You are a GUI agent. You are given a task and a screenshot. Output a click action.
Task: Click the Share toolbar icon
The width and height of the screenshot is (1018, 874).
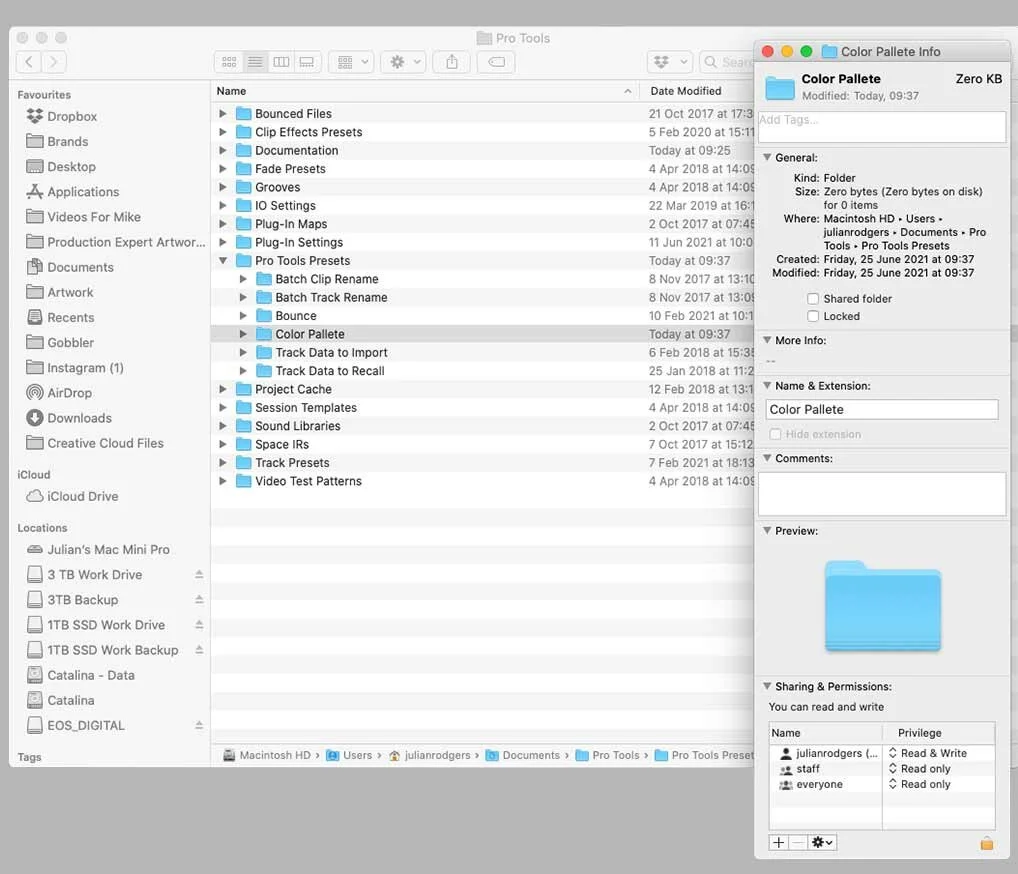pos(452,62)
